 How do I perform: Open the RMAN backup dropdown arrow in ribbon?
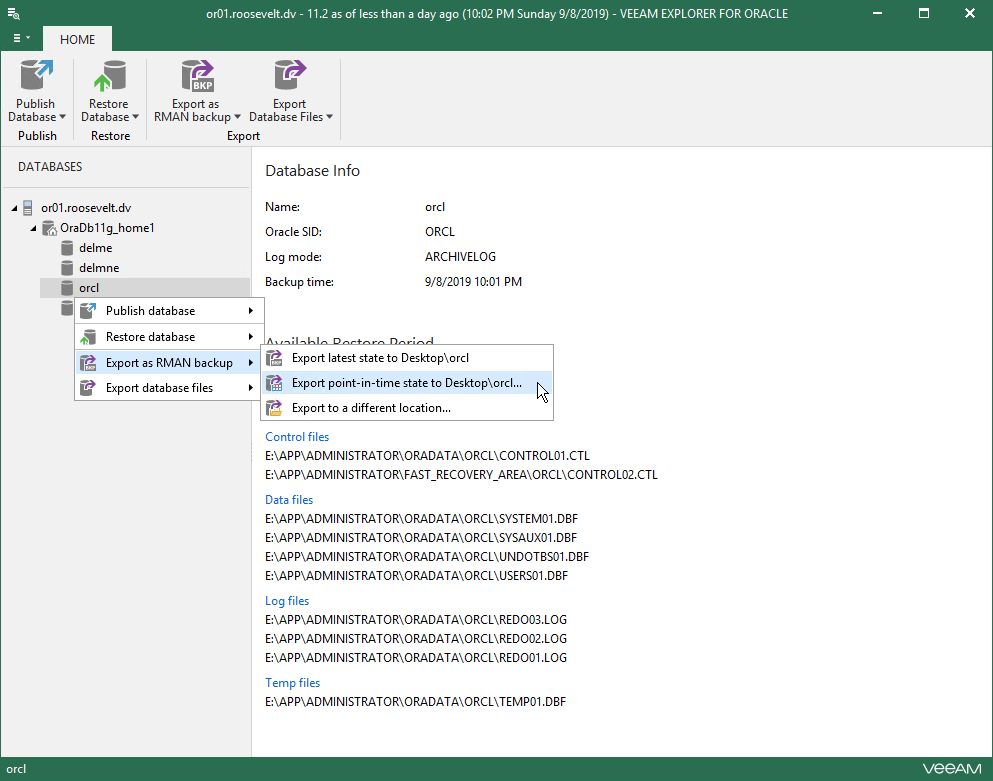pos(237,117)
